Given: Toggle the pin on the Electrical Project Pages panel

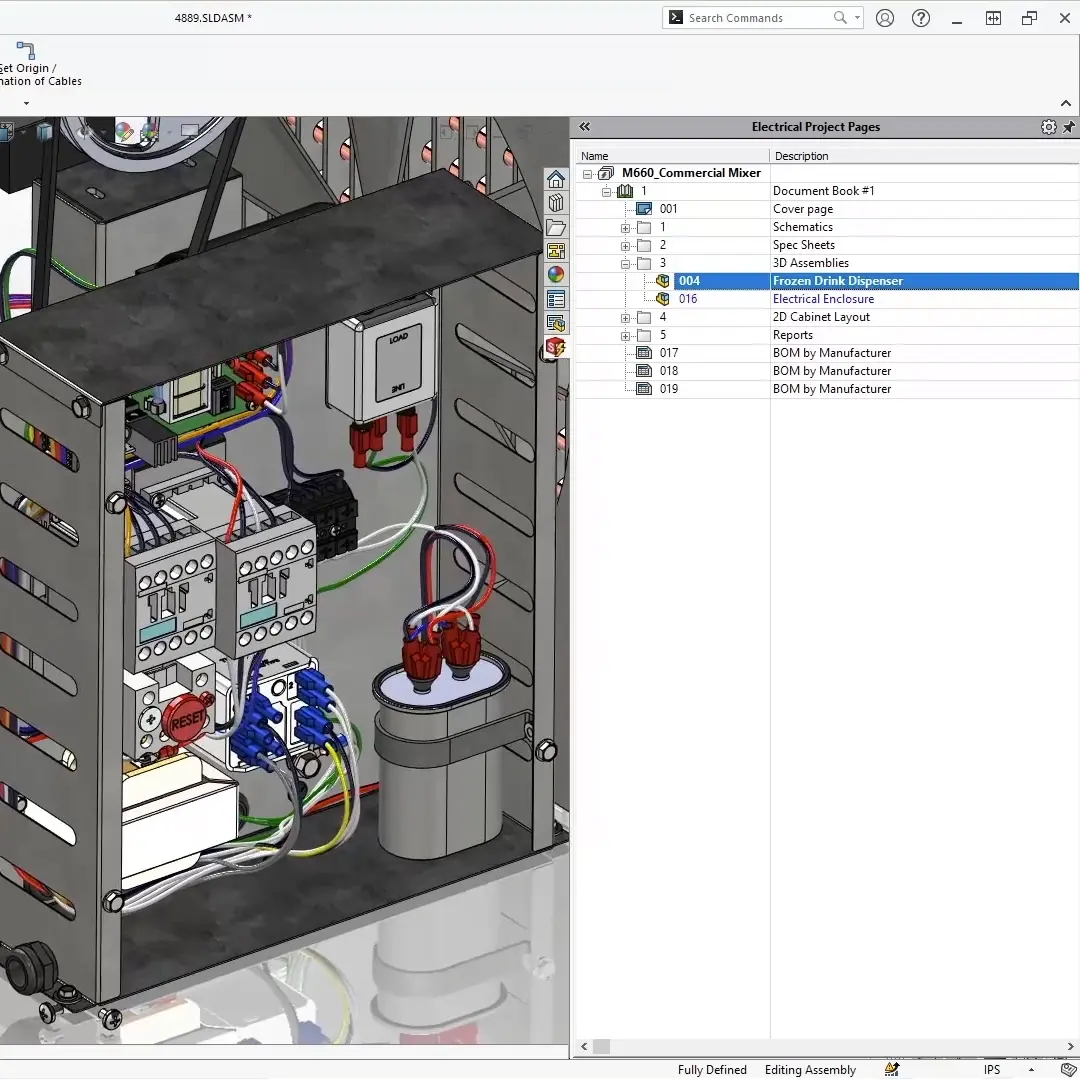Looking at the screenshot, I should (1069, 127).
